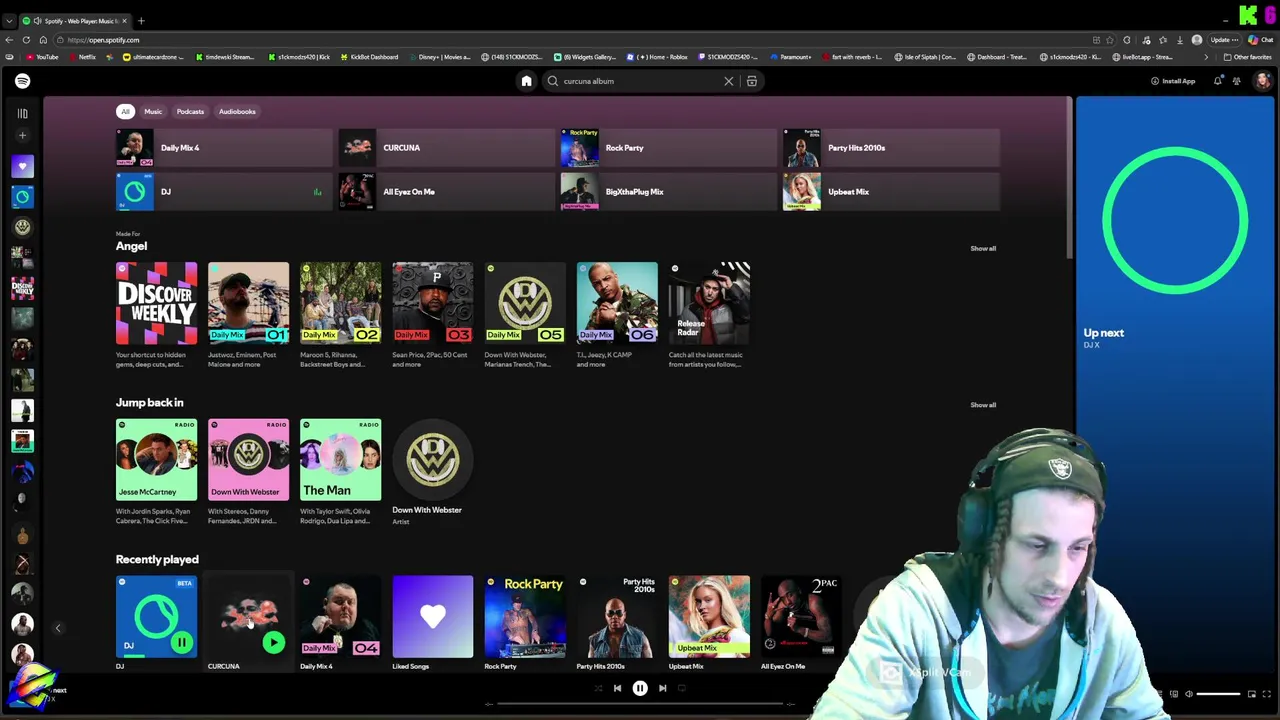
Task: Select the Music filter chip
Action: (153, 111)
